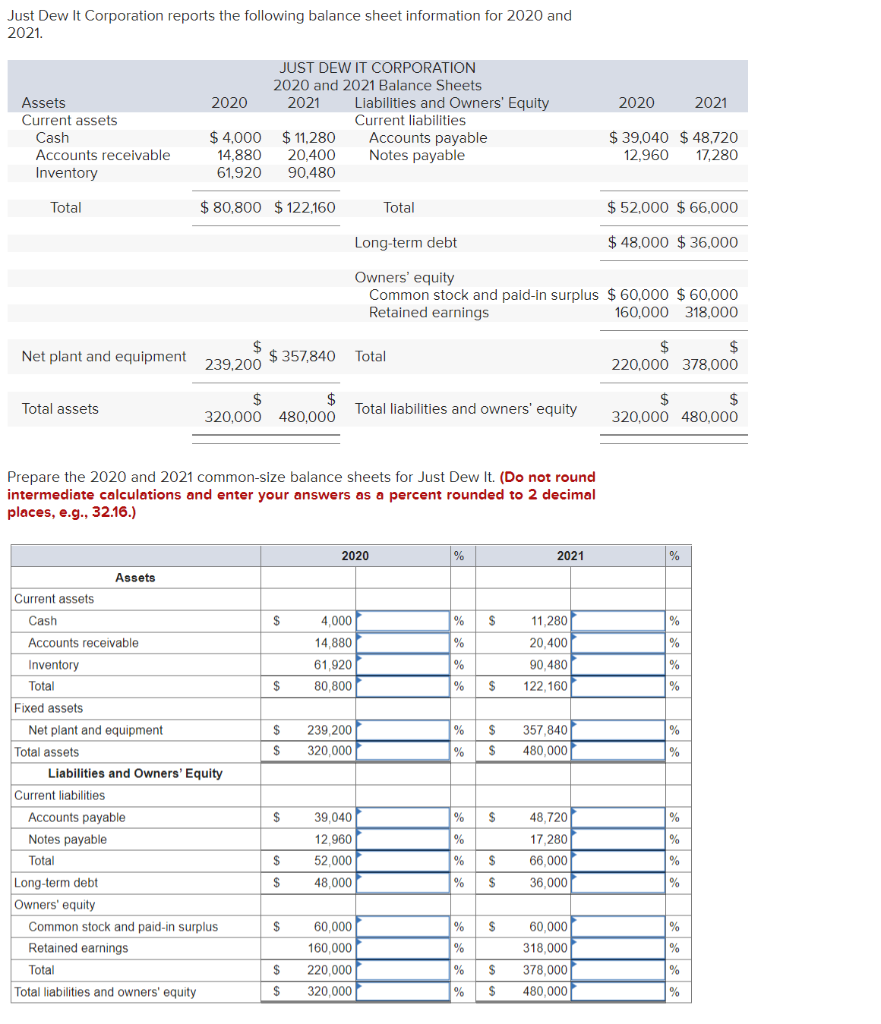The image size is (881, 1024).
Task: Click 2020 current liabilities Total percent field
Action: point(403,861)
